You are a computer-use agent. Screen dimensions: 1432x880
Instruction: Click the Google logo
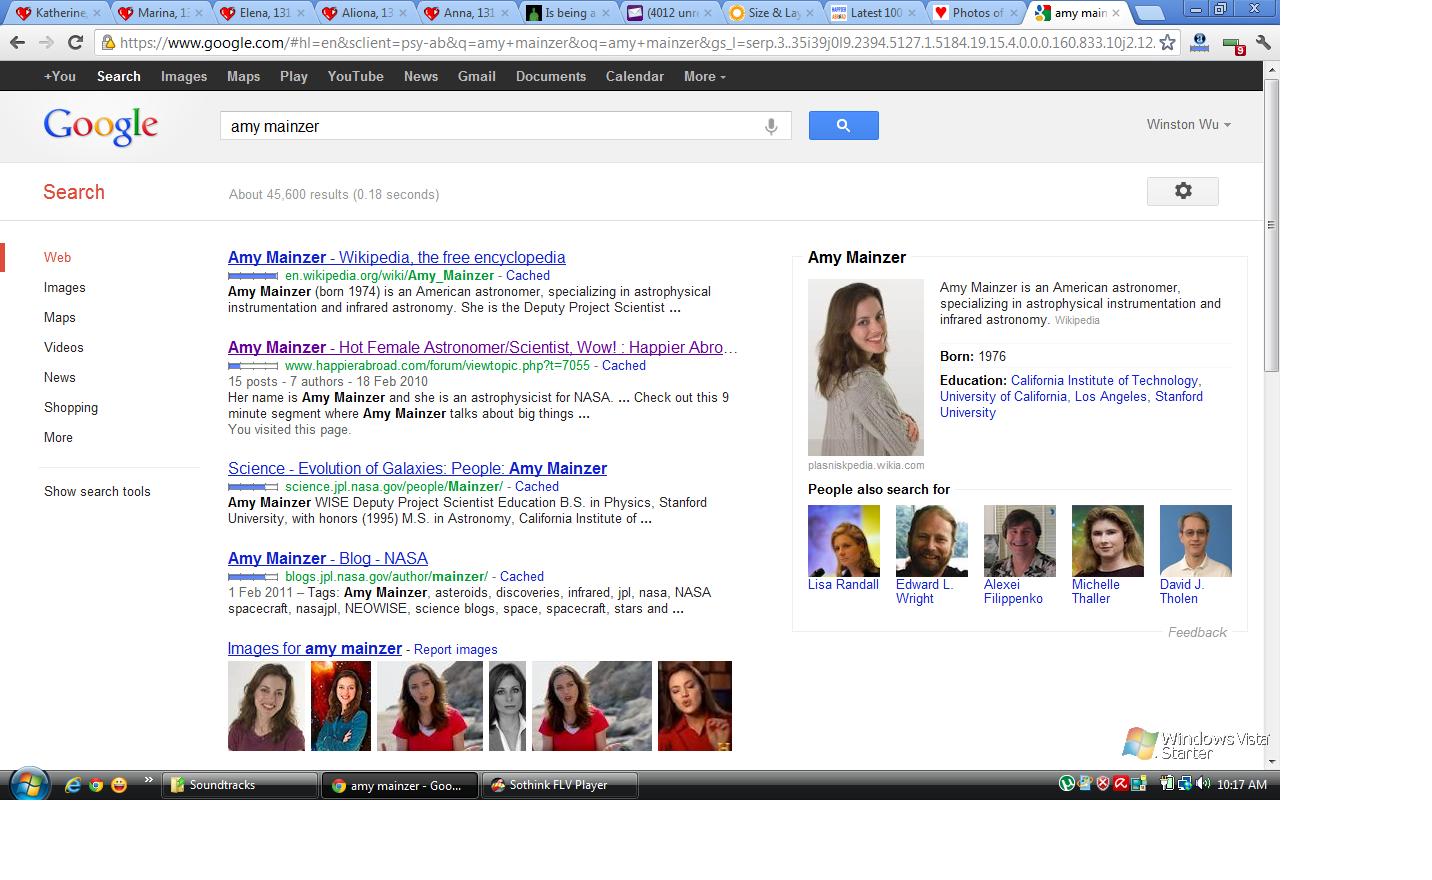tap(101, 127)
